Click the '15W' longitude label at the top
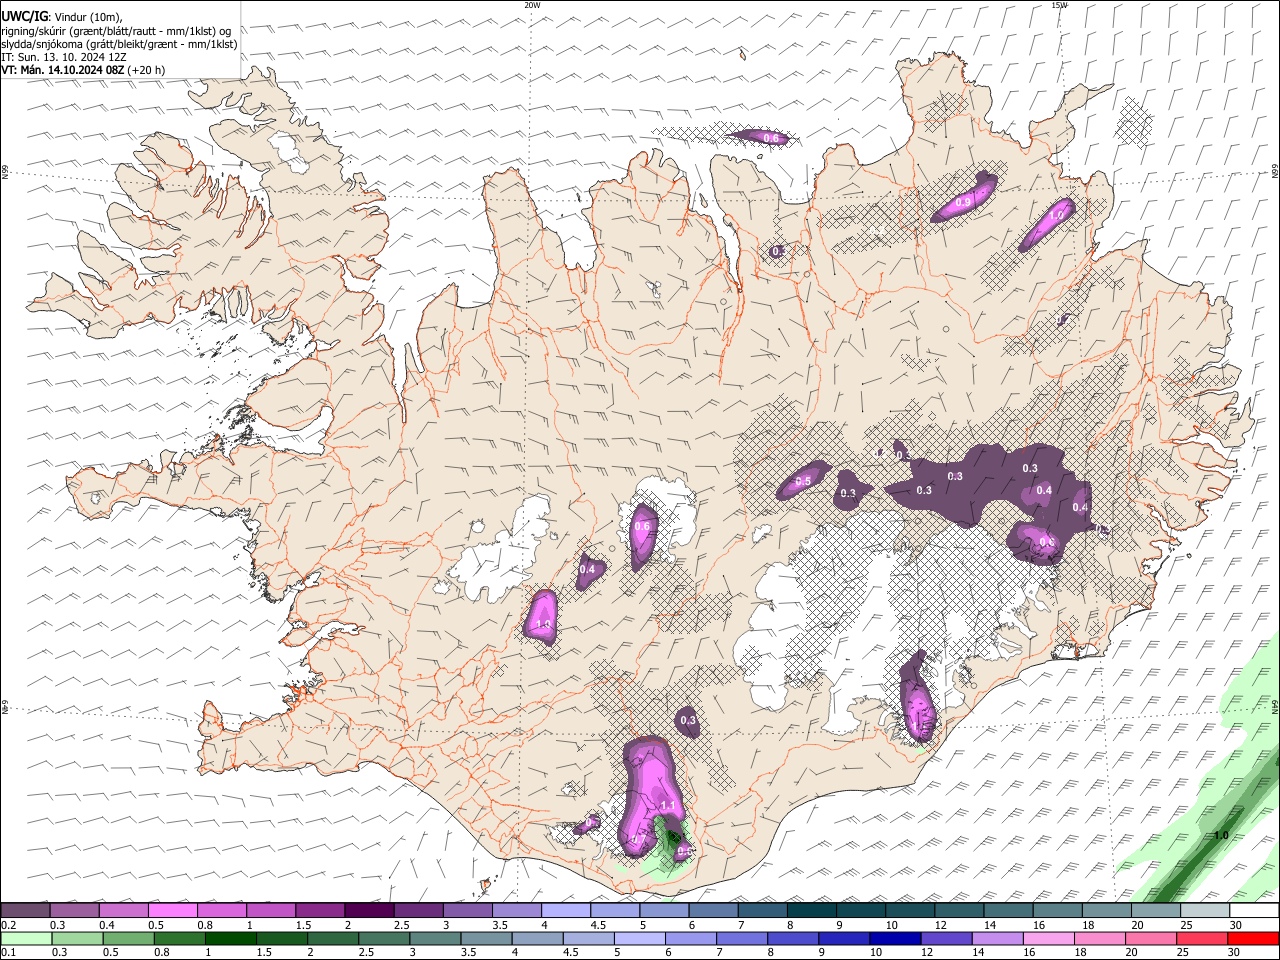The width and height of the screenshot is (1280, 960). pos(1059,5)
